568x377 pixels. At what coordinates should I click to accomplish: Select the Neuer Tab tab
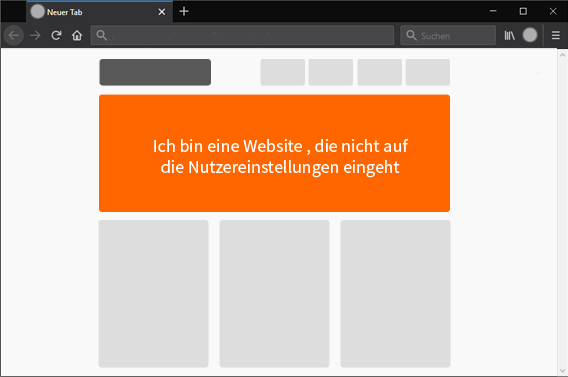[100, 12]
